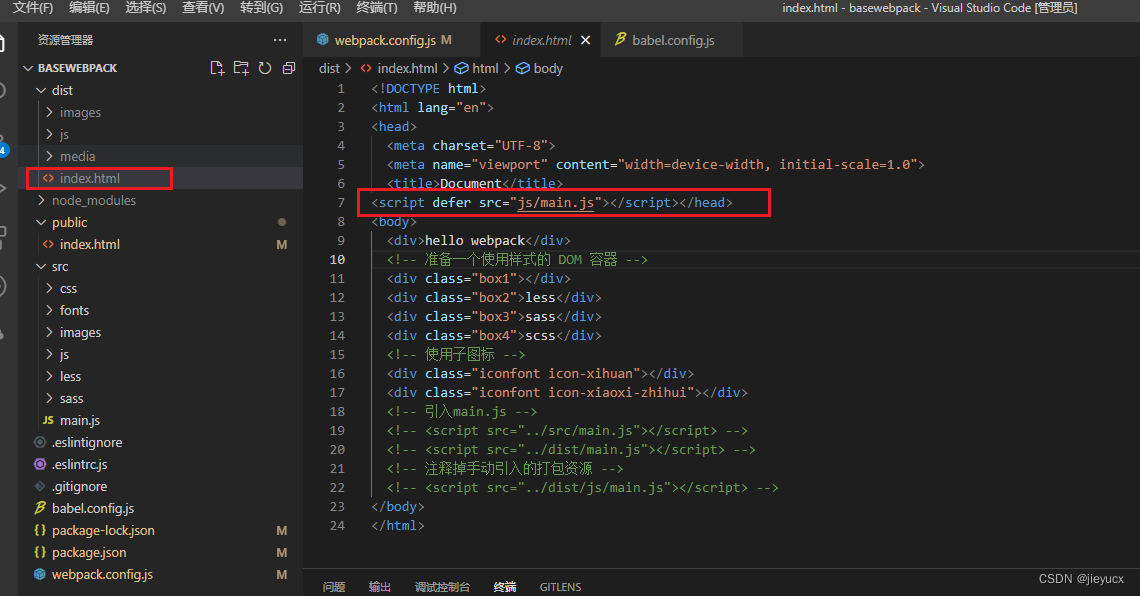Expand the media folder under dist
The image size is (1140, 596).
160,156
